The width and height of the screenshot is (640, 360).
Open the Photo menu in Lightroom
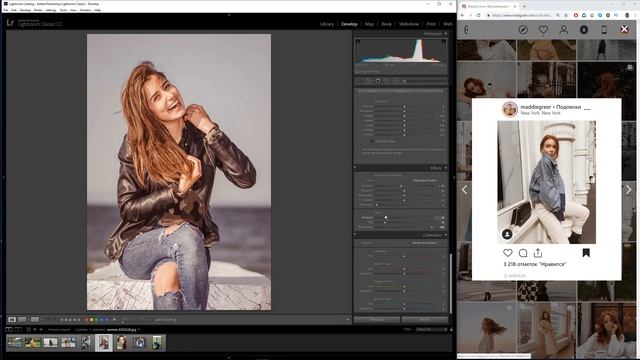click(38, 10)
